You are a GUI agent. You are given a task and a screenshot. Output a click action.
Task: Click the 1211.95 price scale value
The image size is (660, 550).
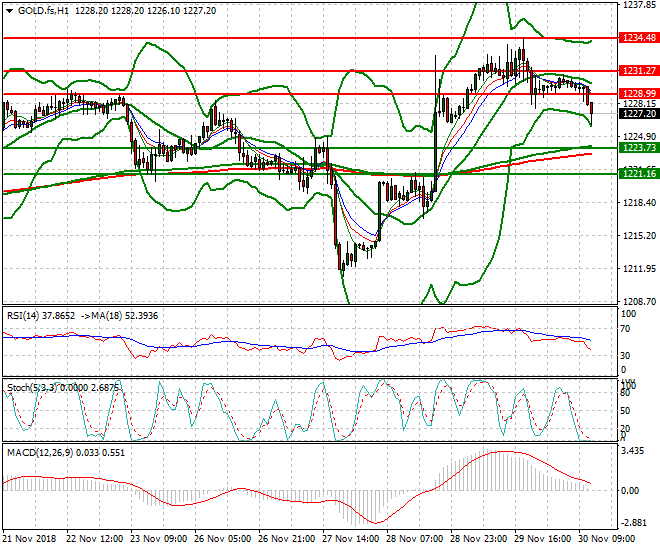[639, 268]
